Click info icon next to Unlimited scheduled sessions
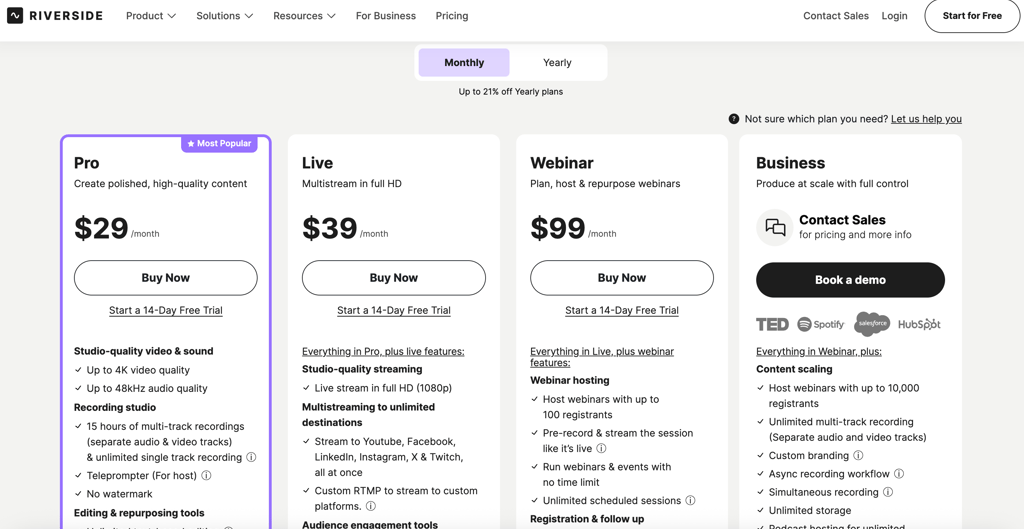This screenshot has width=1024, height=529. pyautogui.click(x=690, y=501)
